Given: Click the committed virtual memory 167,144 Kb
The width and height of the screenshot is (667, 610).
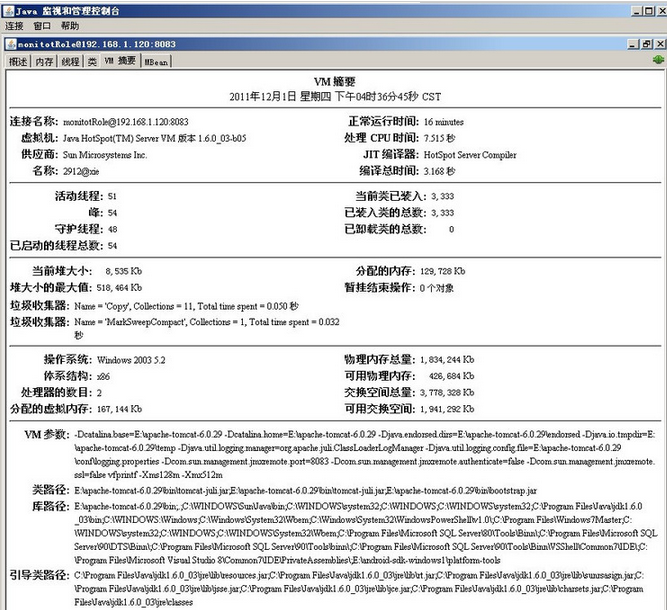Looking at the screenshot, I should (x=120, y=409).
